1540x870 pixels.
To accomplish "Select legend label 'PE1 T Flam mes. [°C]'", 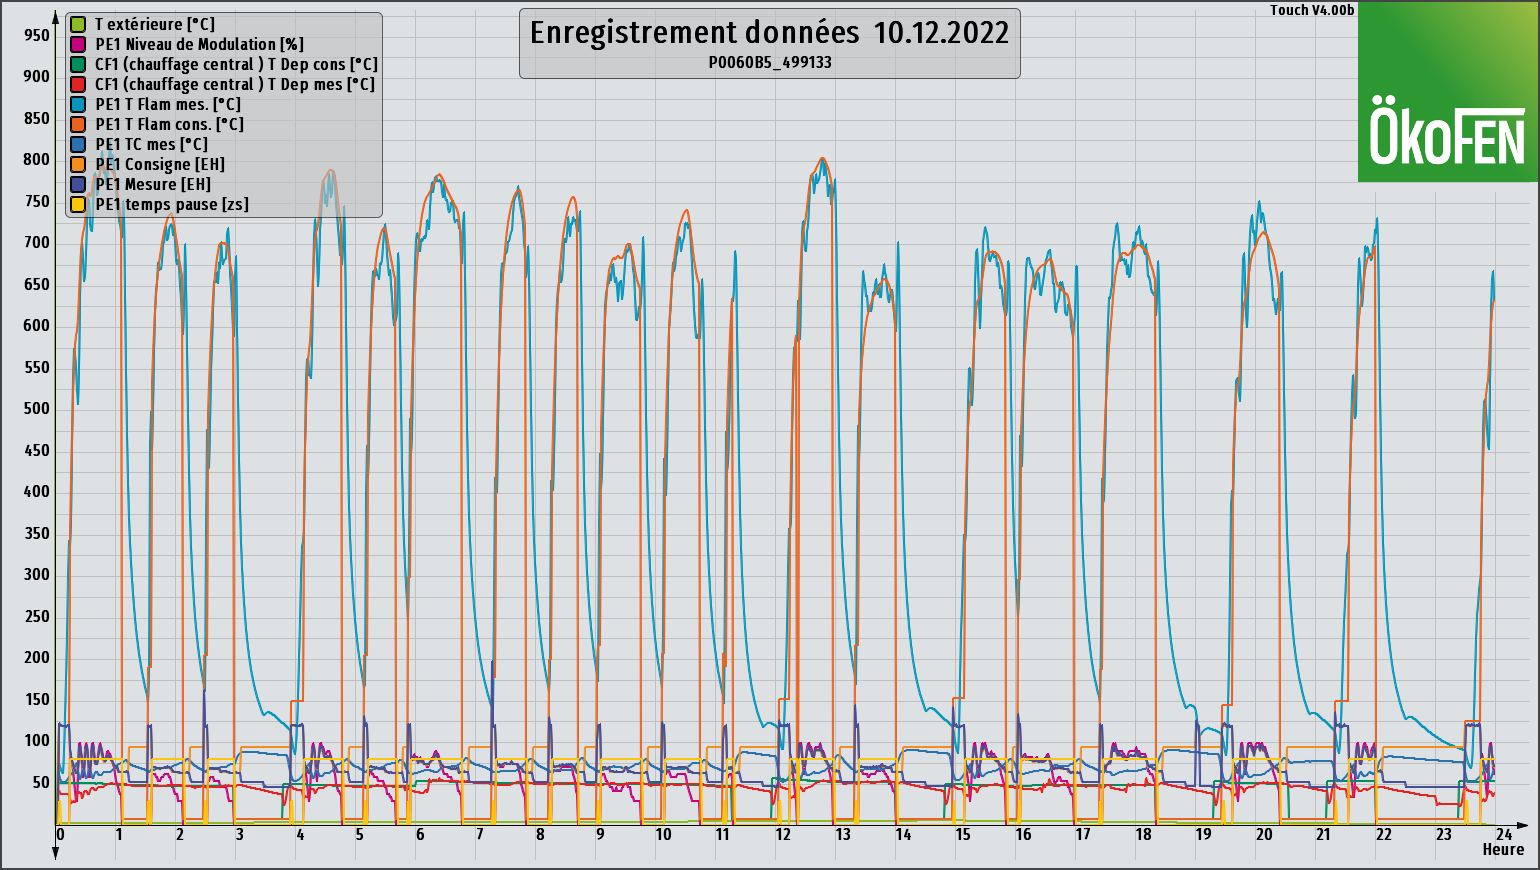I will [168, 104].
